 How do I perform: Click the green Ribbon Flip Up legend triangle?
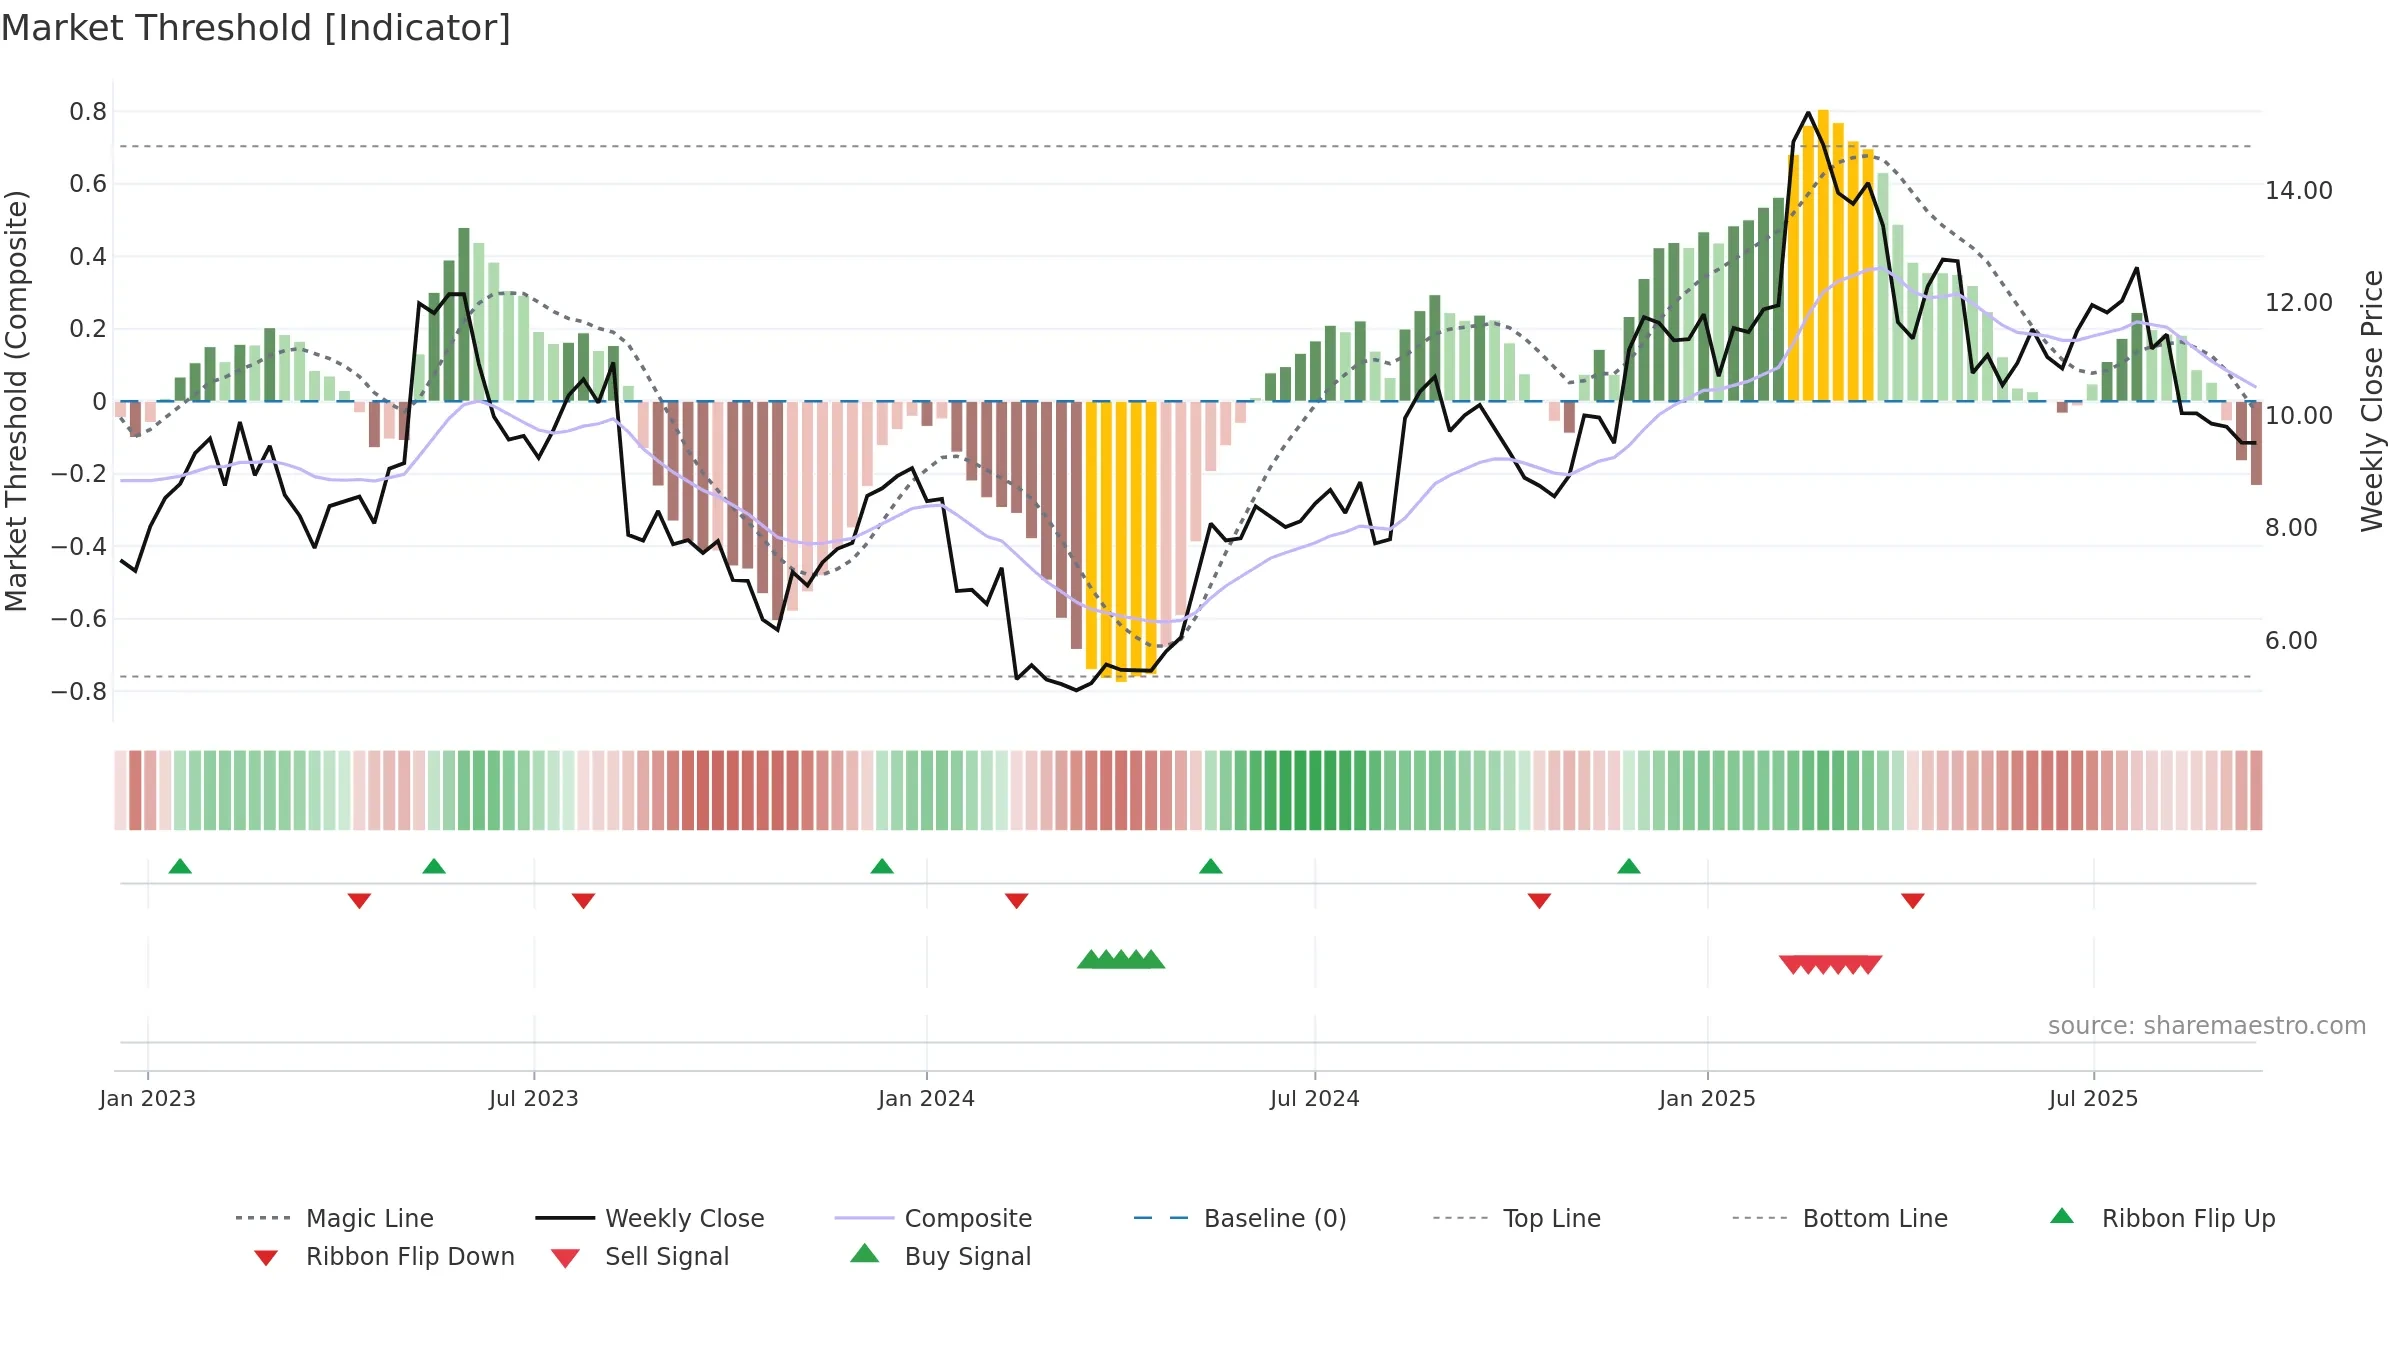(2062, 1216)
